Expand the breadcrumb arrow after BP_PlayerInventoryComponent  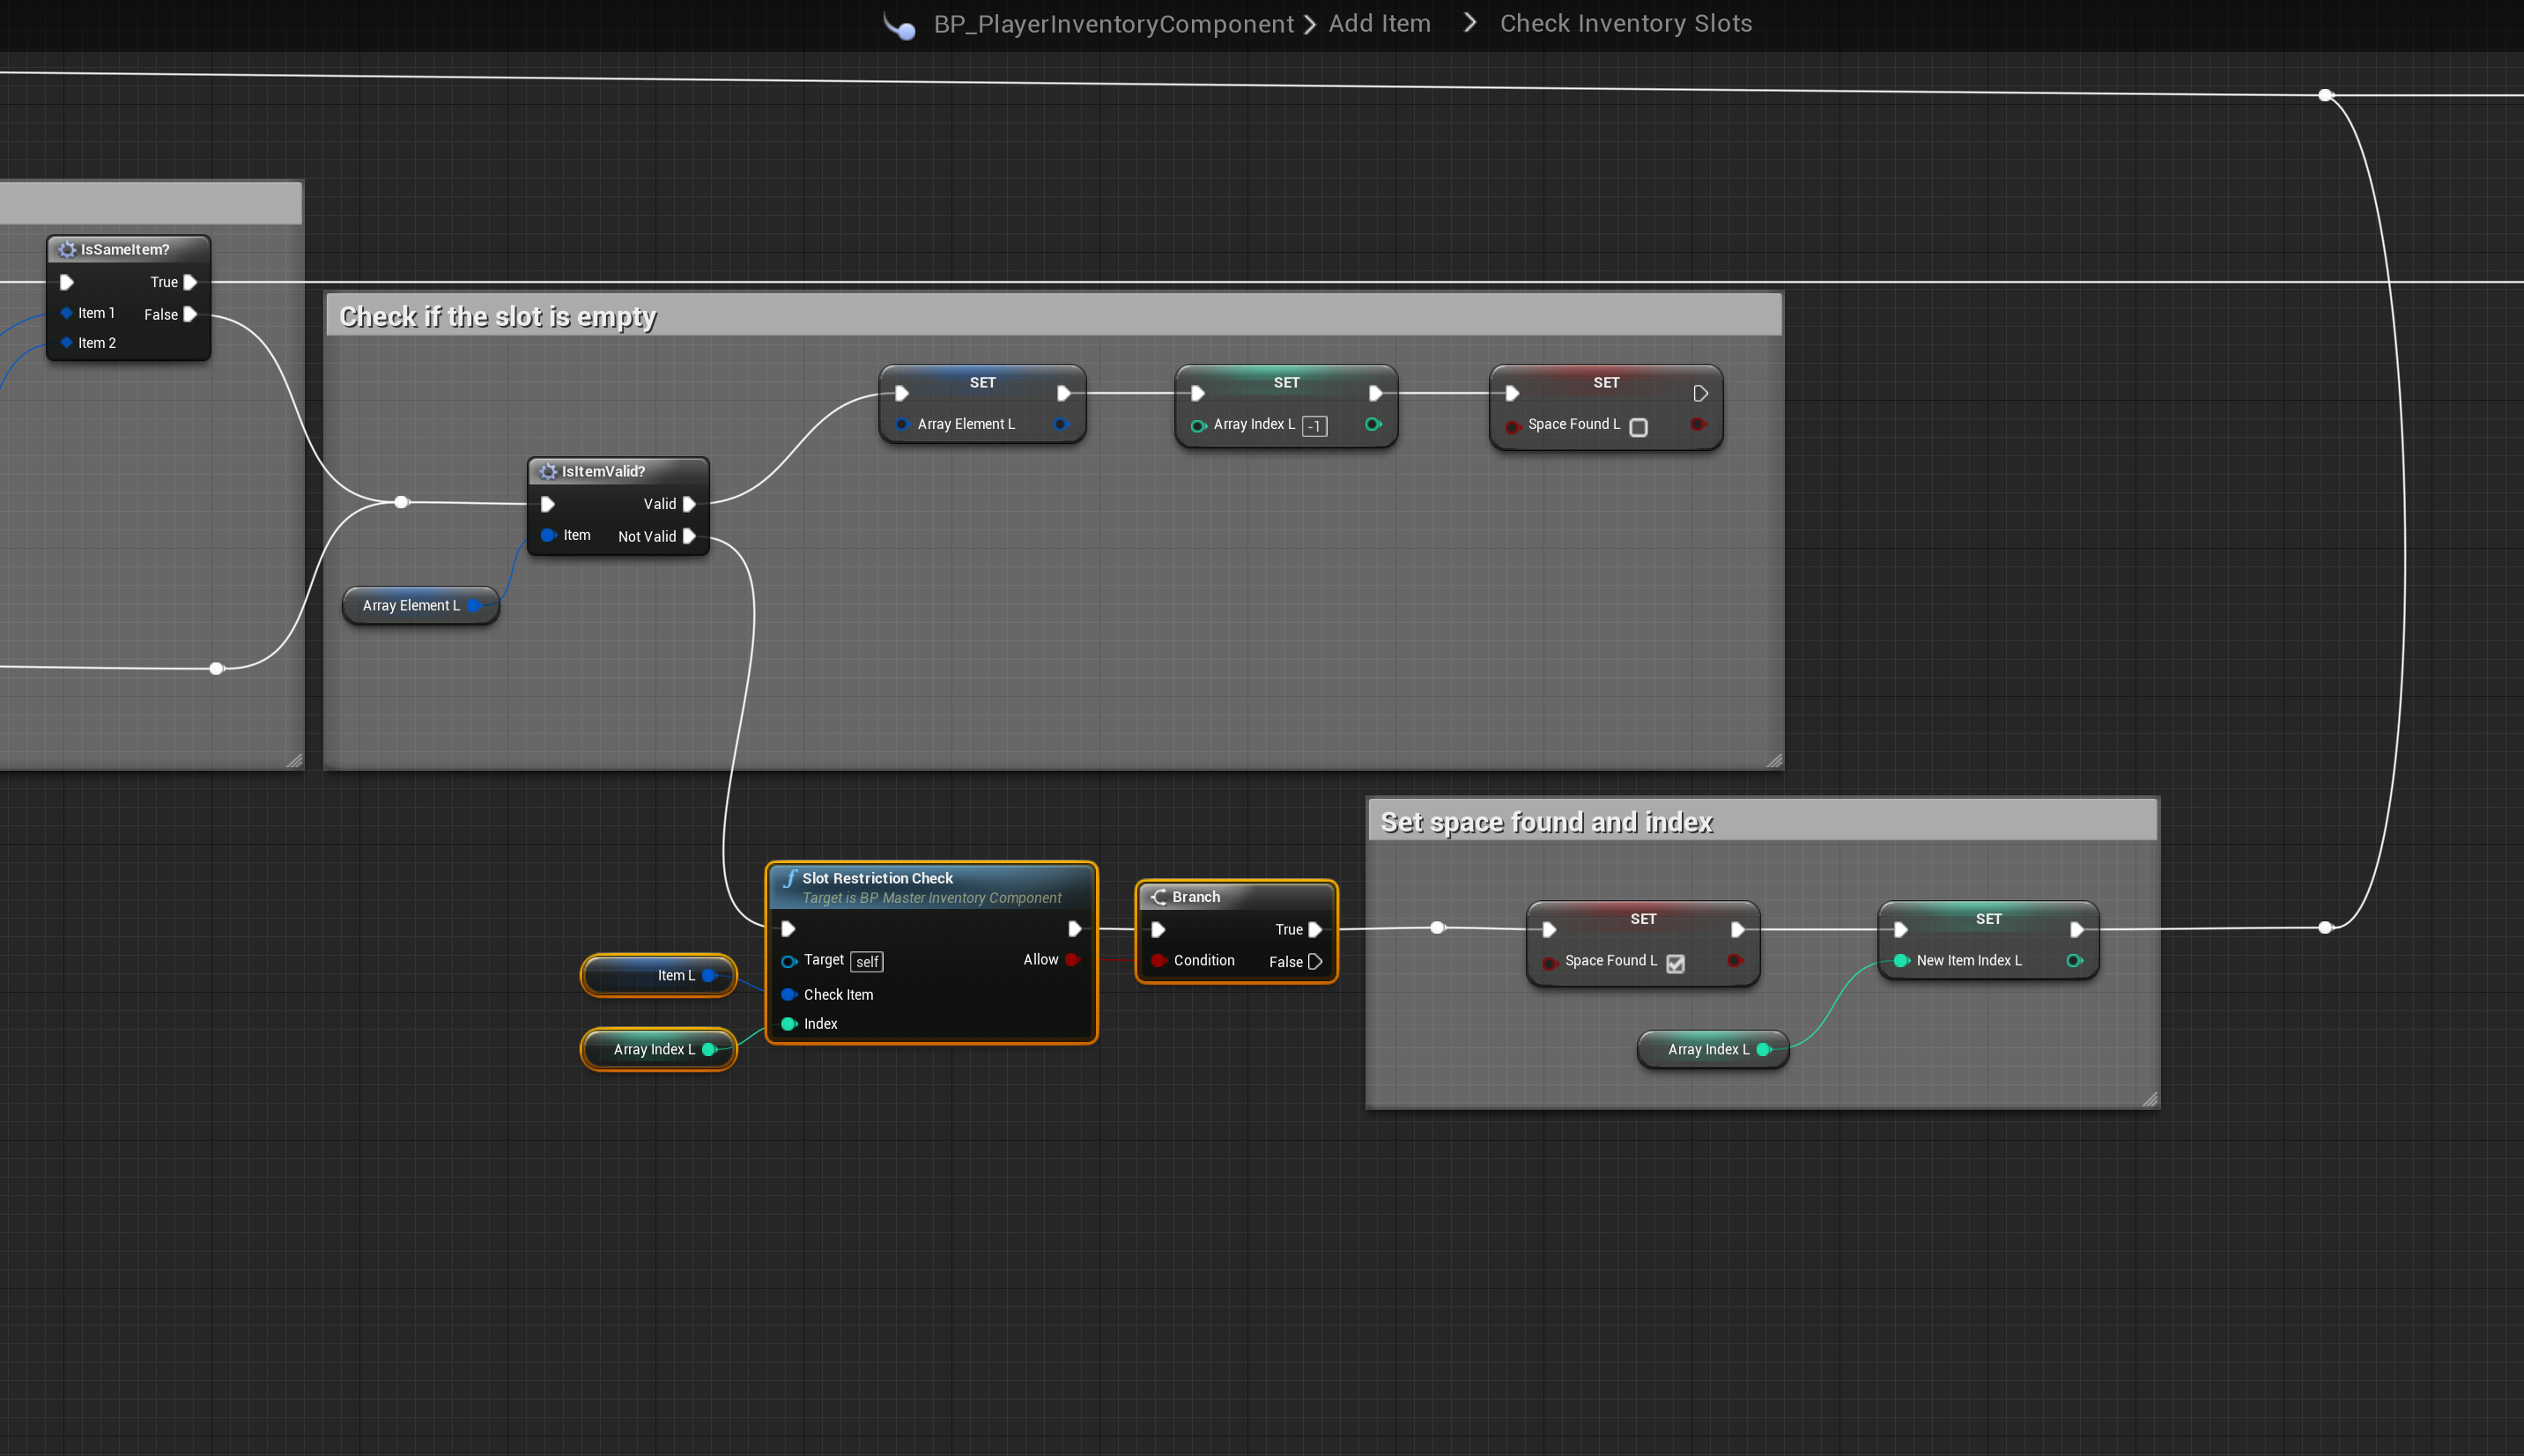(1310, 24)
